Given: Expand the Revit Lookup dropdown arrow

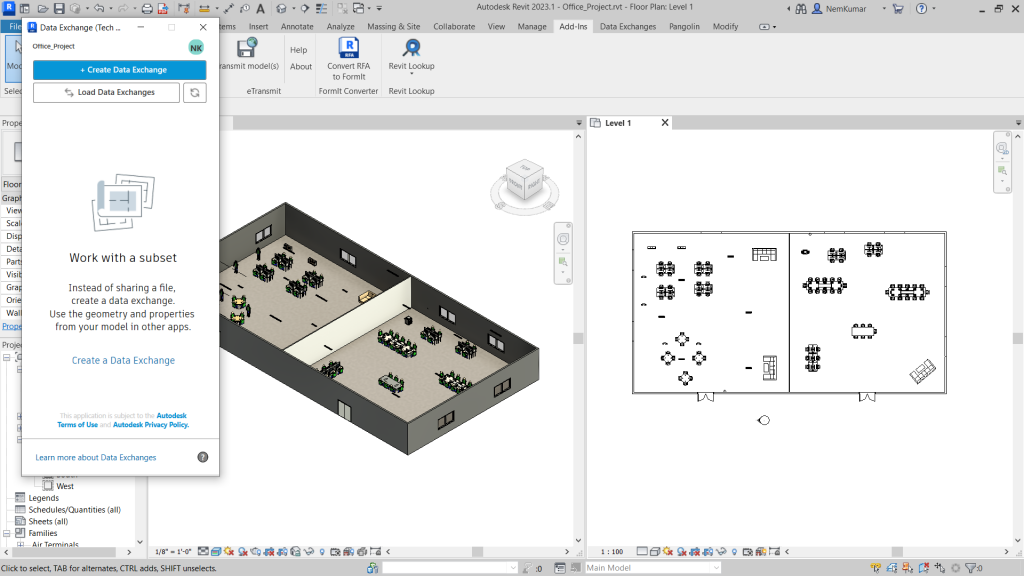Looking at the screenshot, I should tap(411, 74).
